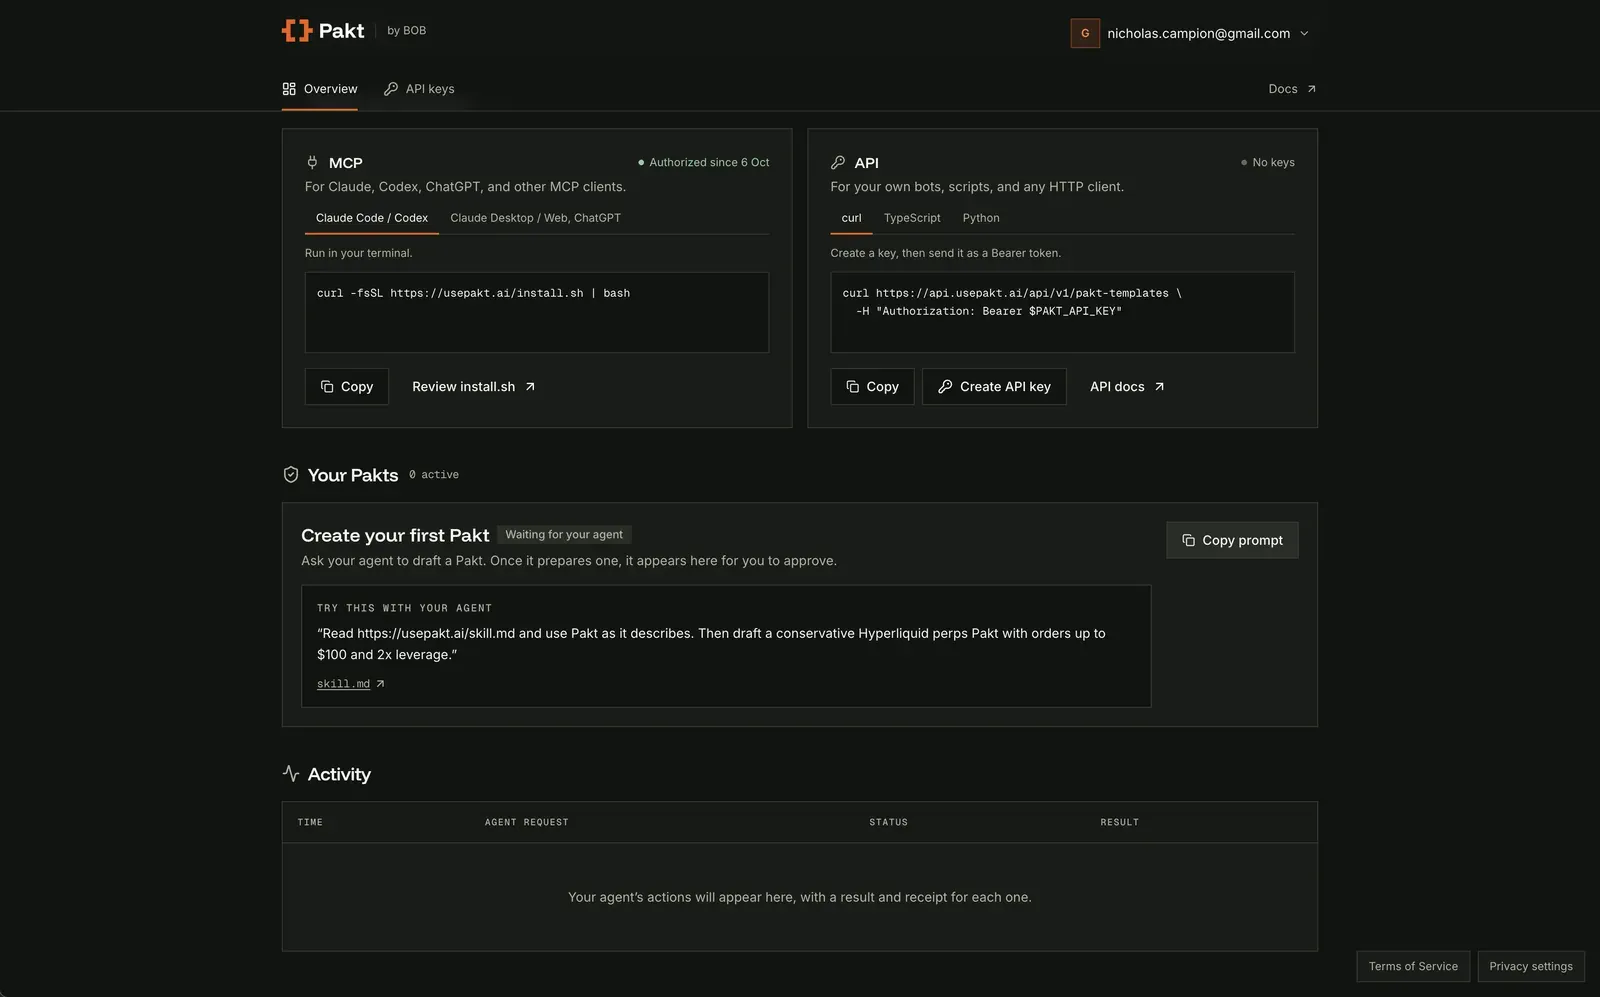Image resolution: width=1600 pixels, height=997 pixels.
Task: Switch to the Overview tab
Action: [x=320, y=89]
